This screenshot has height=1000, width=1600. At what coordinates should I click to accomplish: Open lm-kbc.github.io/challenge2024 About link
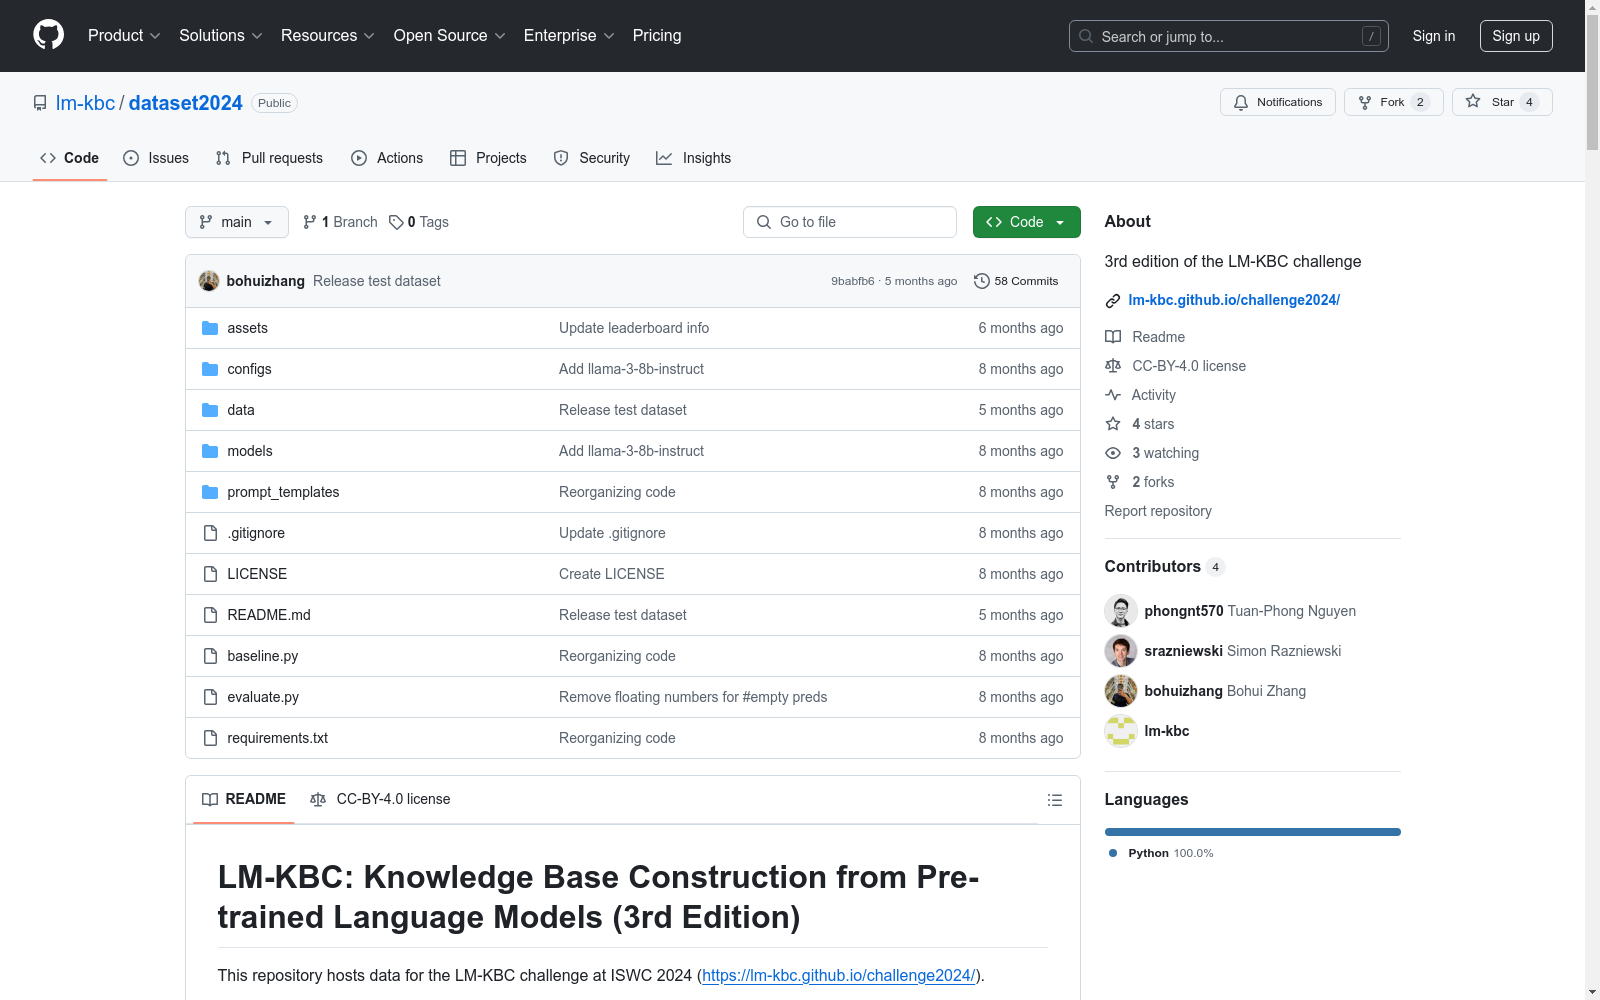point(1234,300)
